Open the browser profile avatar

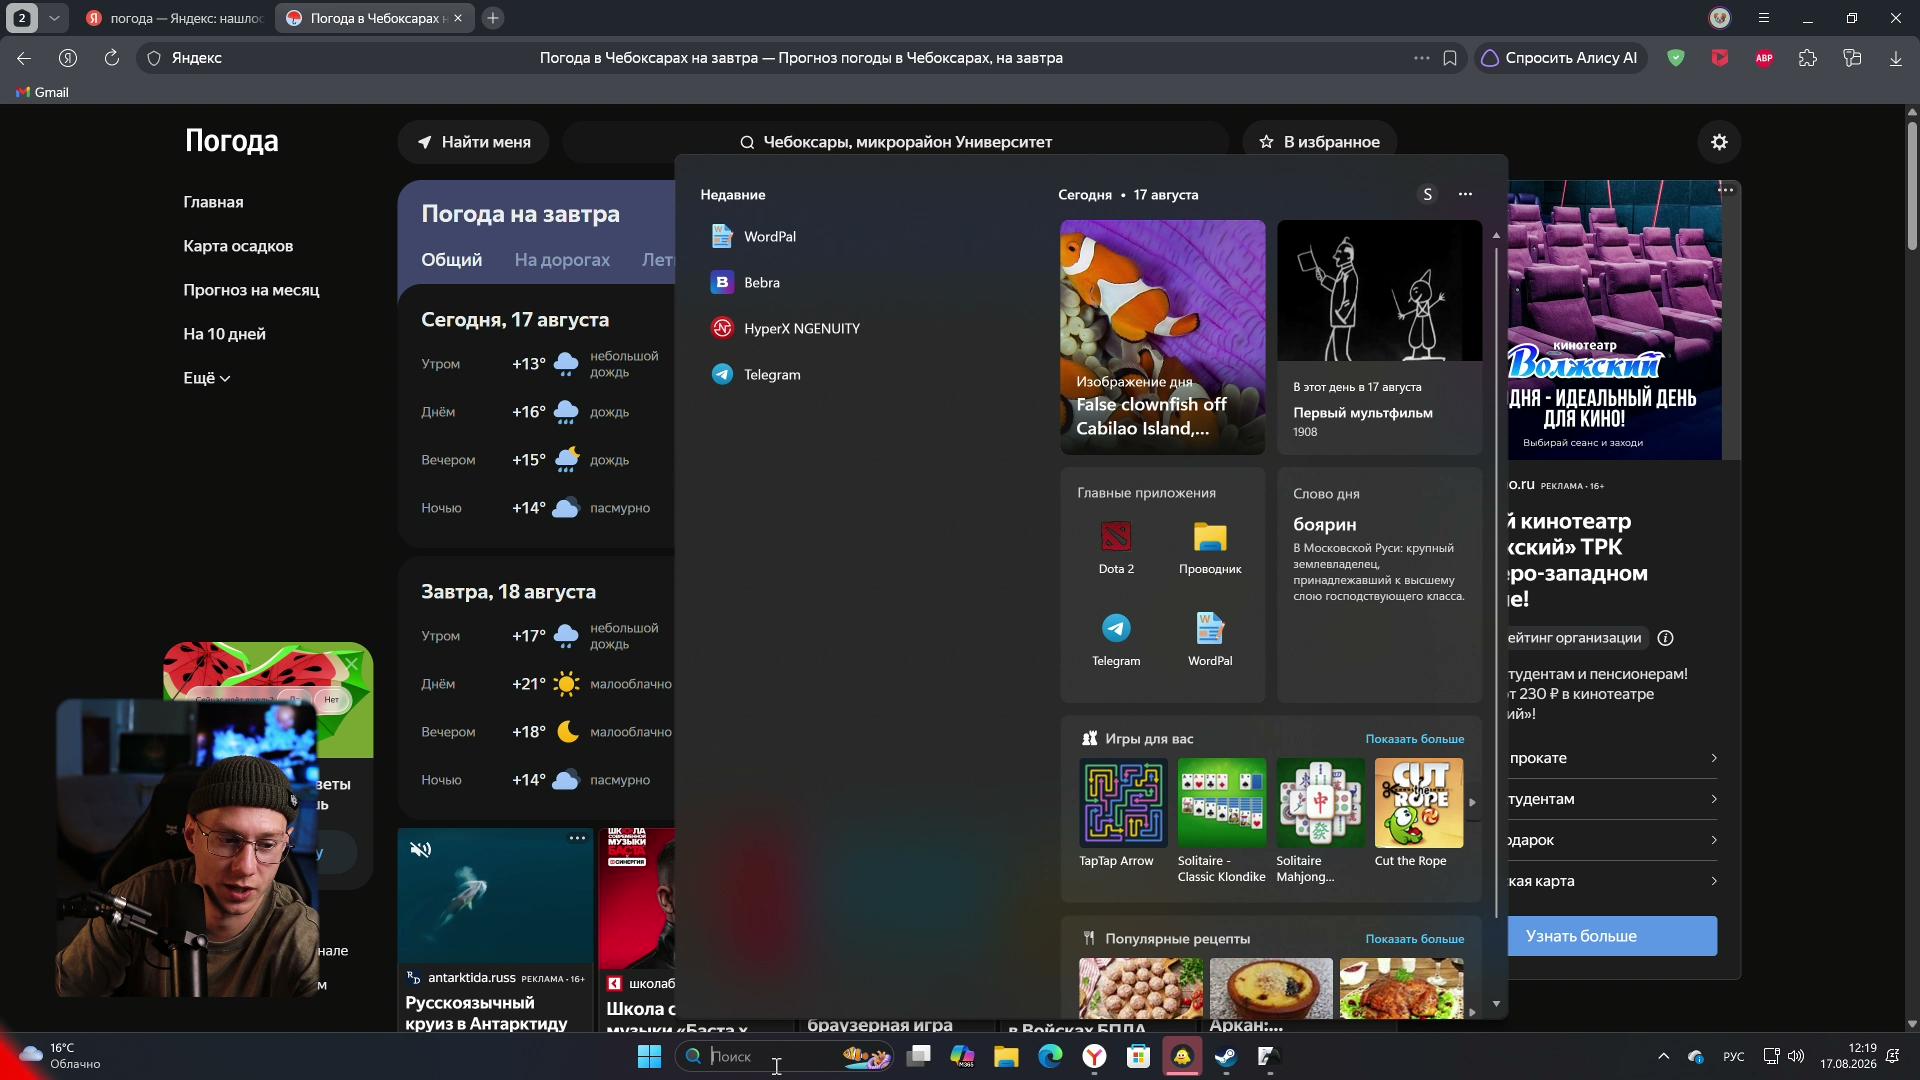(1720, 18)
